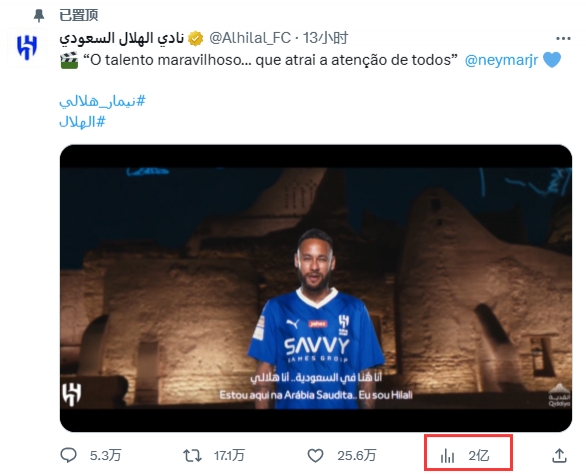
Task: Click the 2亿 view count
Action: (x=479, y=456)
